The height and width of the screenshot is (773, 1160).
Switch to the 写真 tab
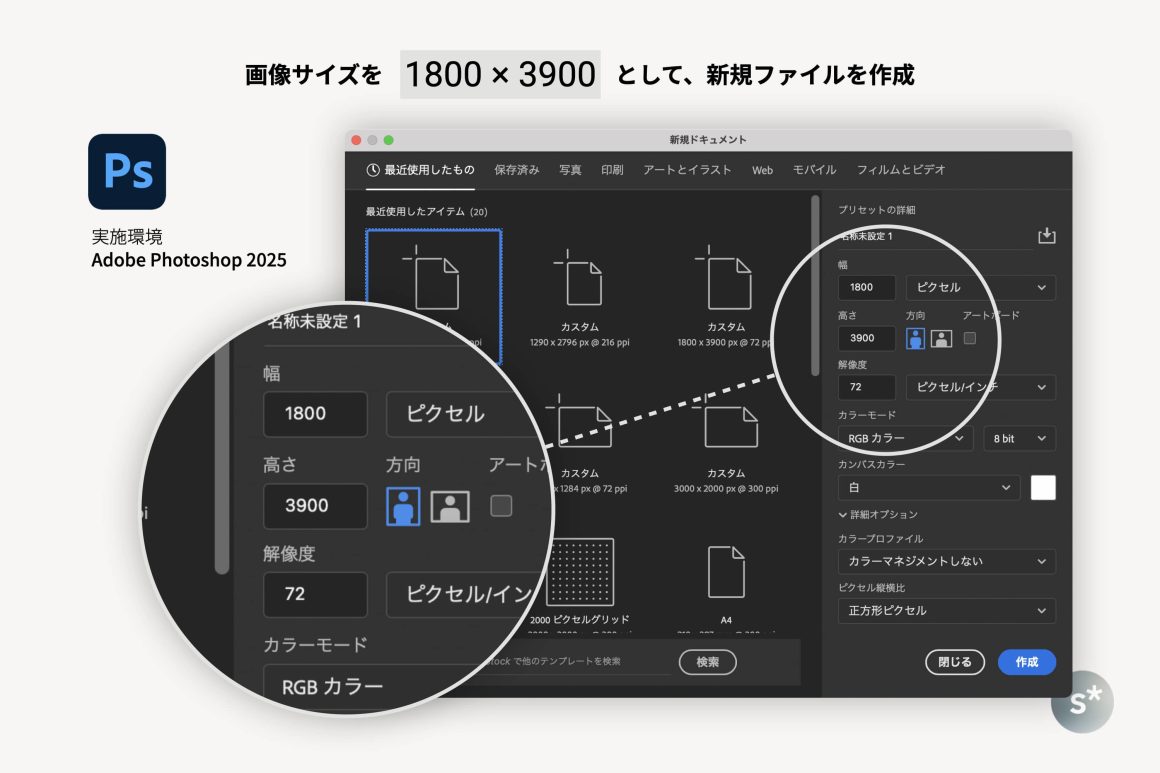[x=570, y=170]
